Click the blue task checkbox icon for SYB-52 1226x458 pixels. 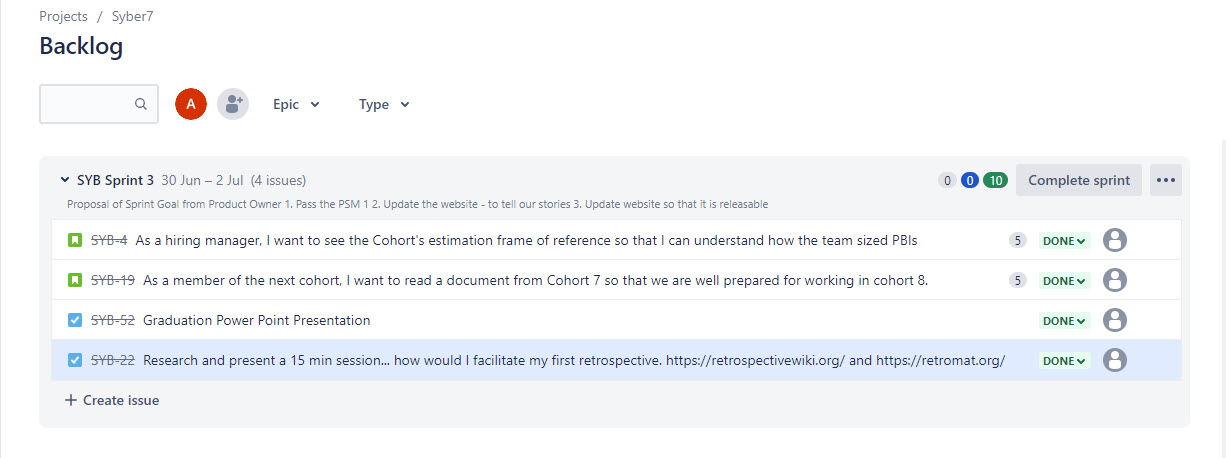coord(75,320)
